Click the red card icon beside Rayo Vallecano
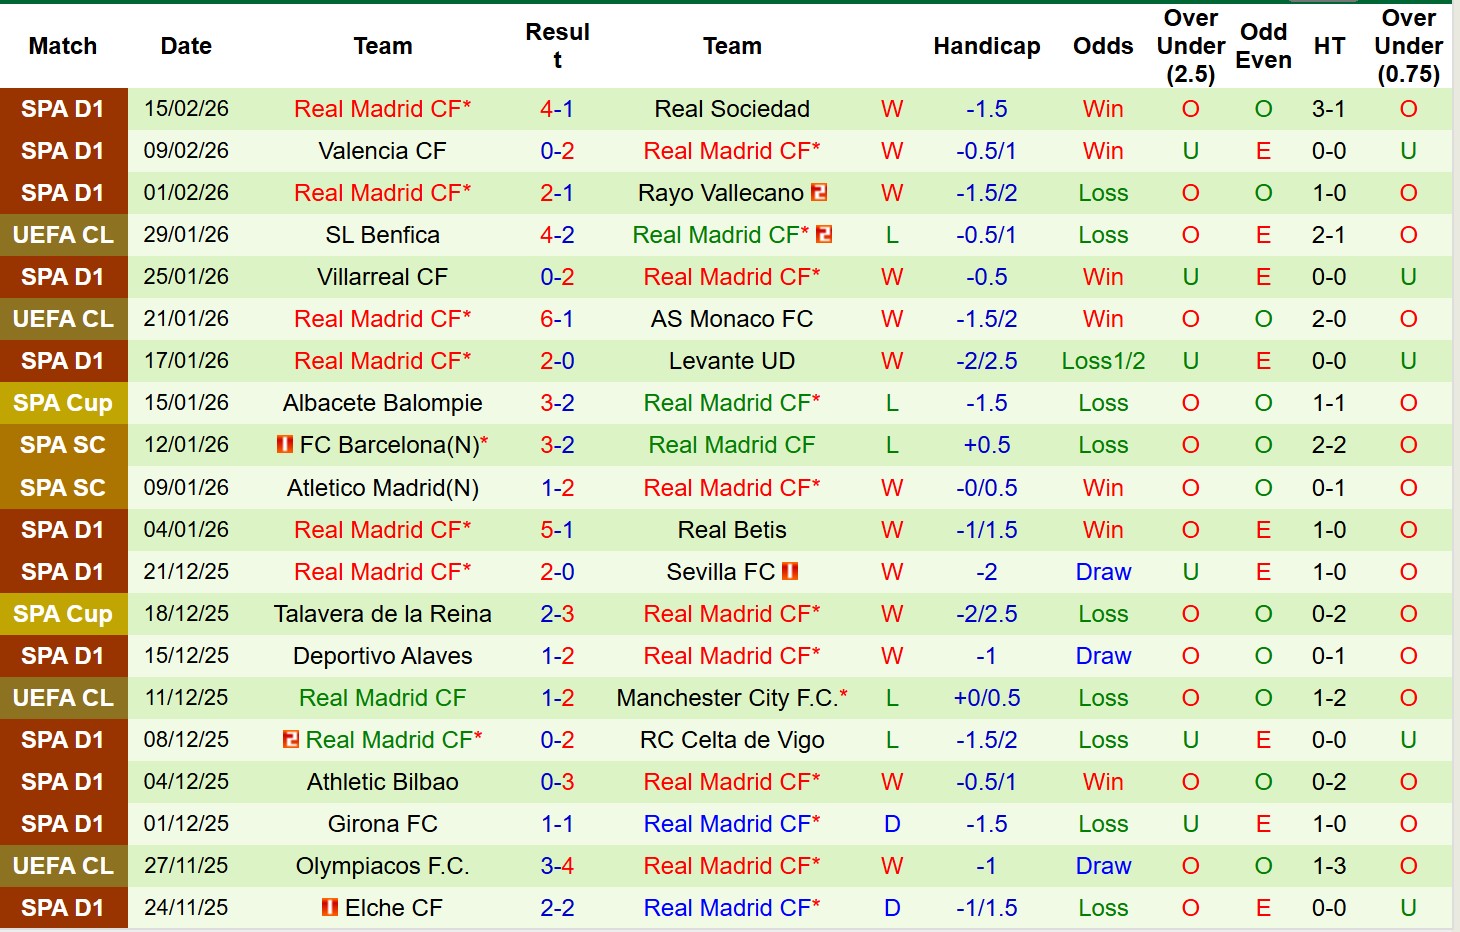The image size is (1460, 932). click(x=819, y=192)
